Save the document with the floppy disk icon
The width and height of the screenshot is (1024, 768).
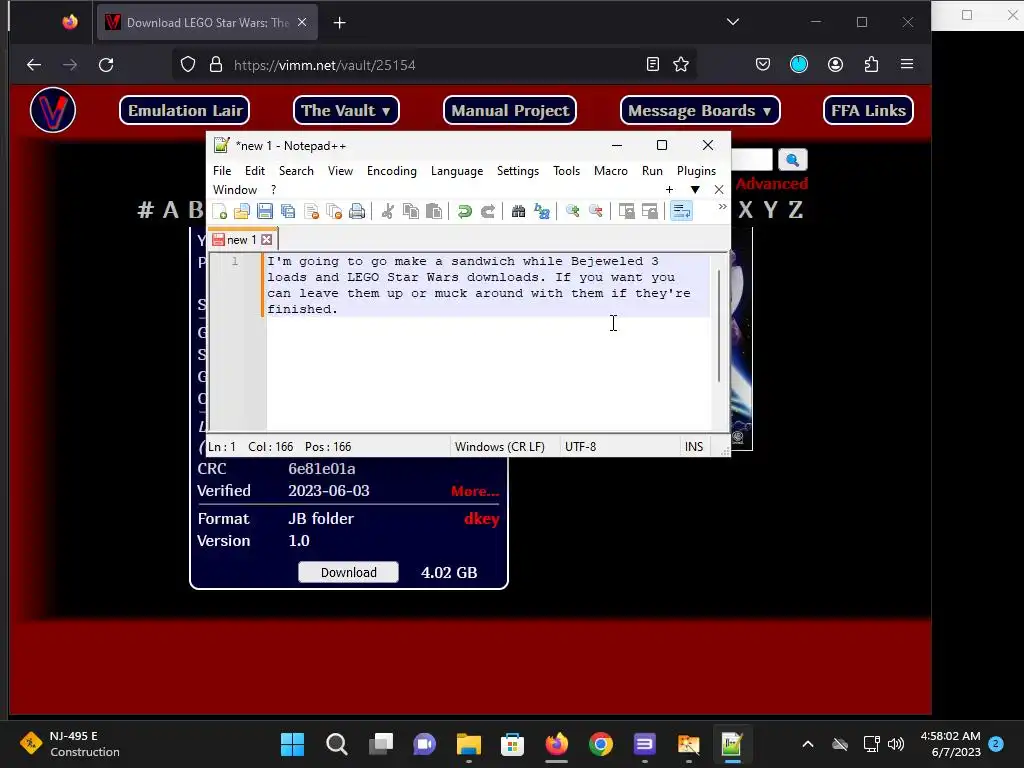264,212
